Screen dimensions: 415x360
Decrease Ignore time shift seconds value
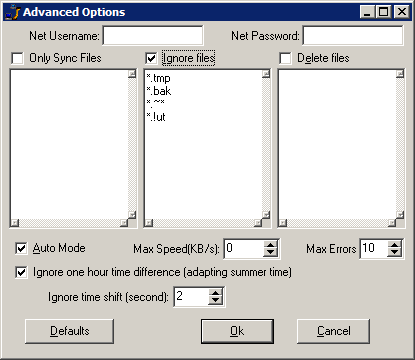(216, 300)
